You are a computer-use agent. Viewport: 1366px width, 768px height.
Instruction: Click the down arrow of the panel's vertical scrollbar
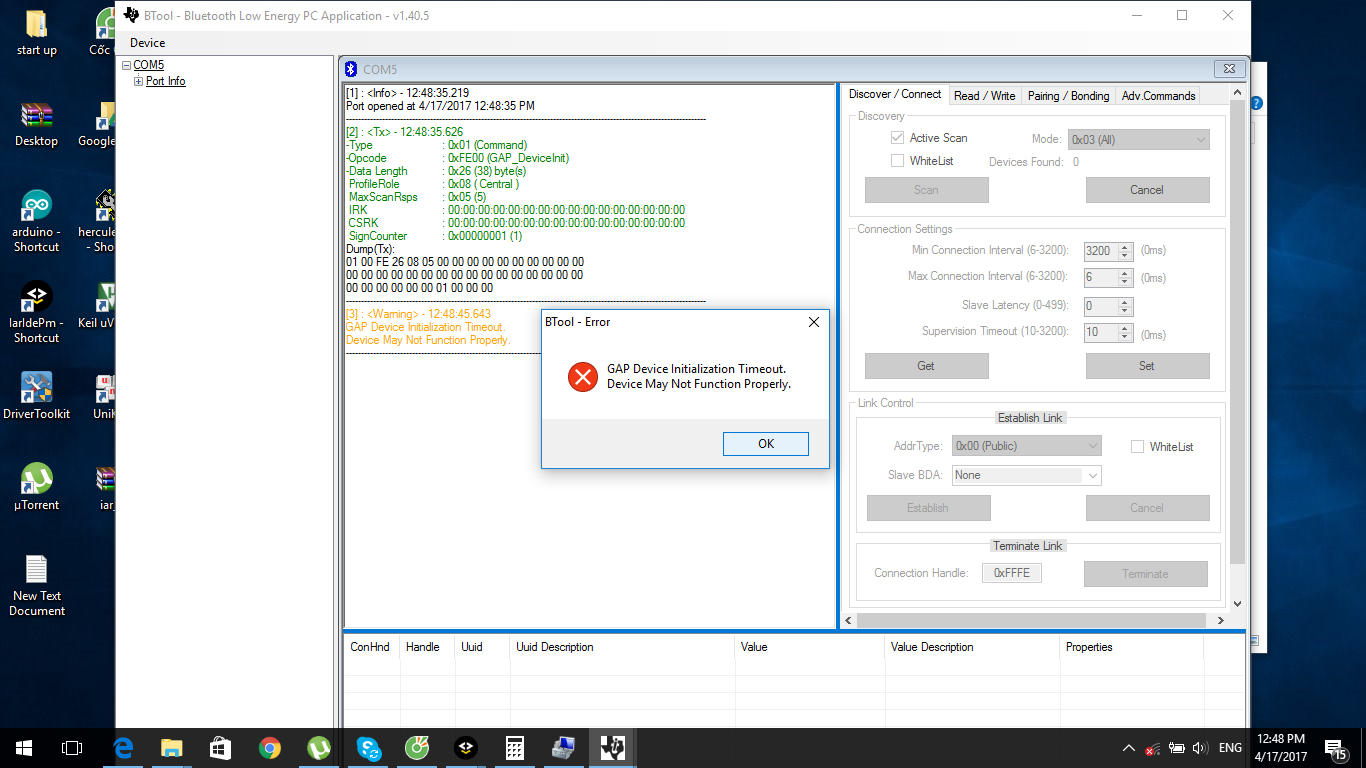[x=1237, y=604]
